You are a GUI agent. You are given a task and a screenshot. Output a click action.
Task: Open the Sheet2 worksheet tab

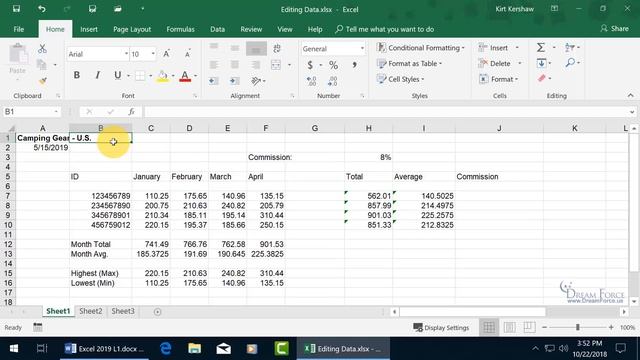coord(91,311)
